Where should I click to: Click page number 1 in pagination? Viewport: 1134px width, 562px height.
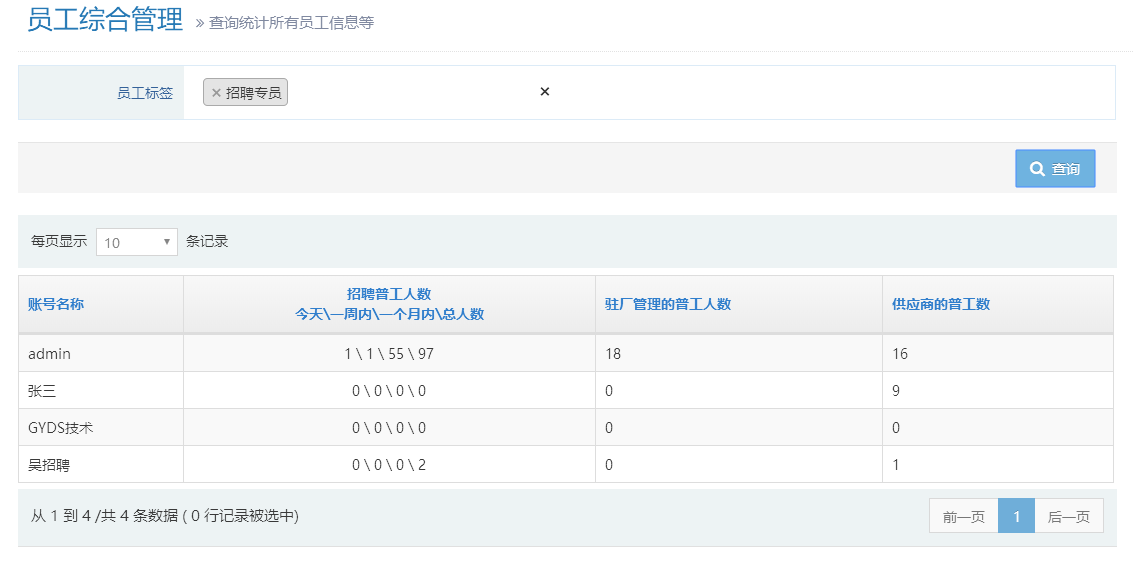tap(1016, 516)
